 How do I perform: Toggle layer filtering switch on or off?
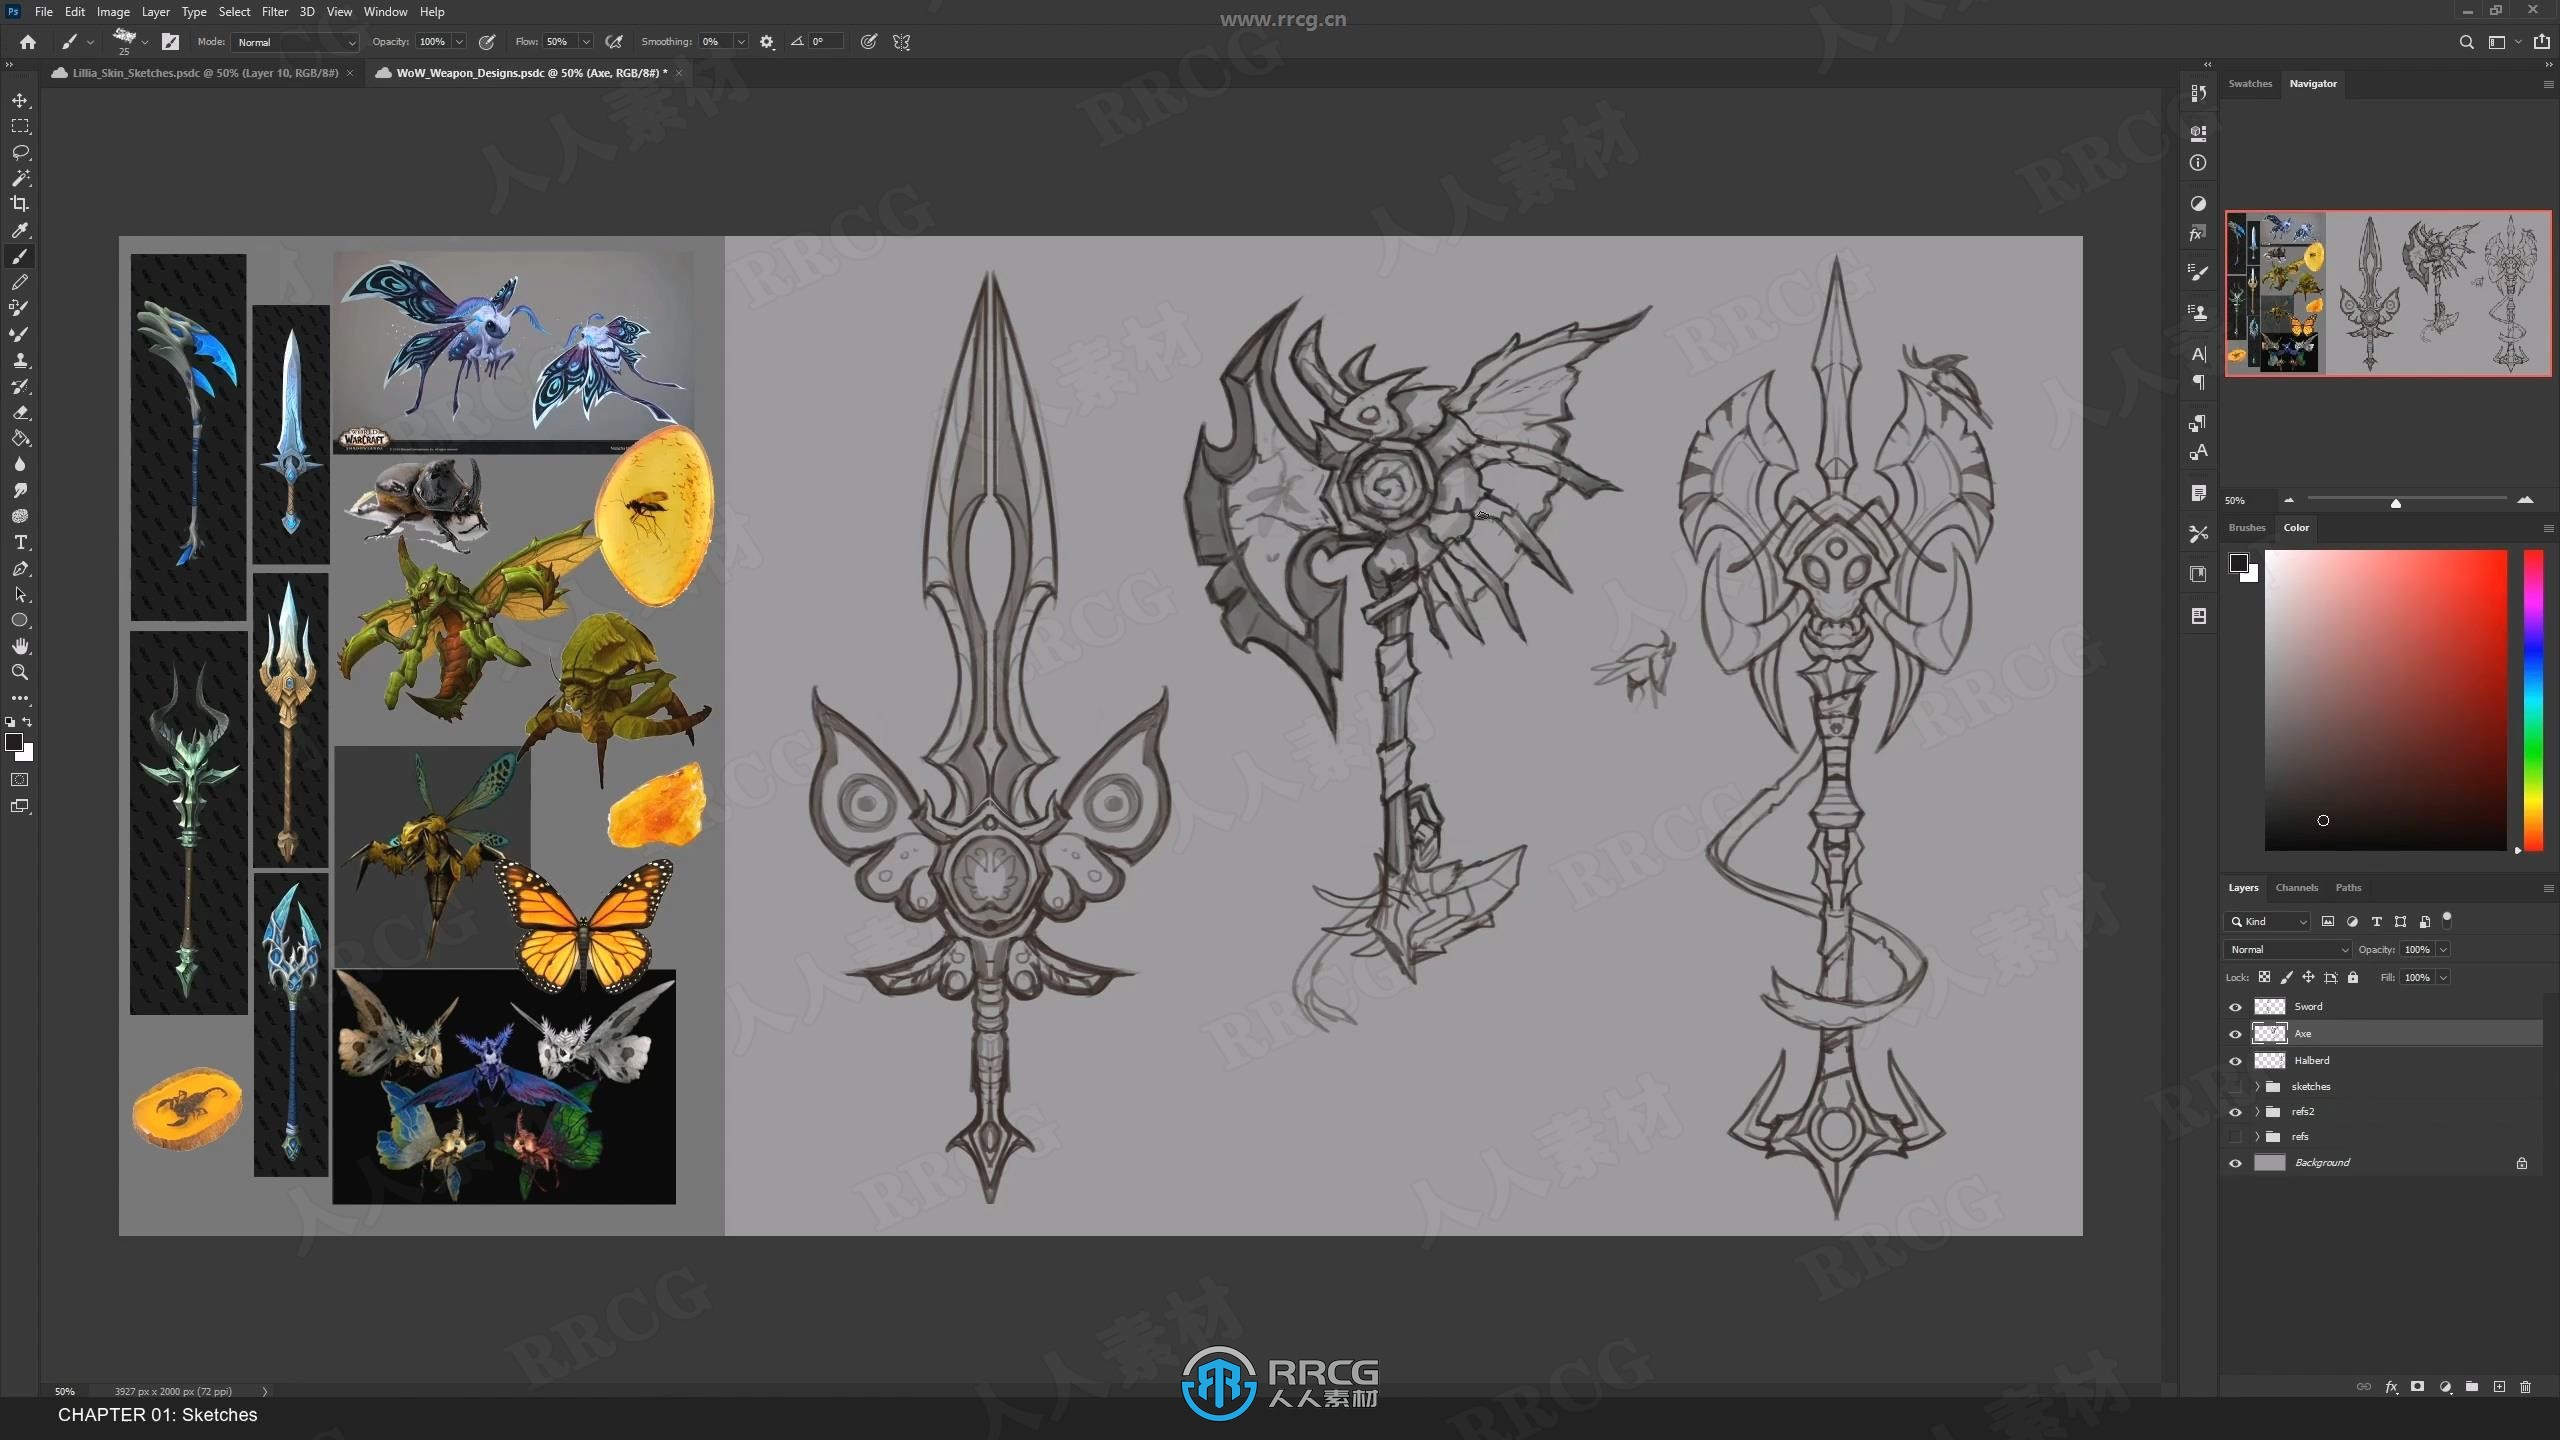[x=2447, y=919]
